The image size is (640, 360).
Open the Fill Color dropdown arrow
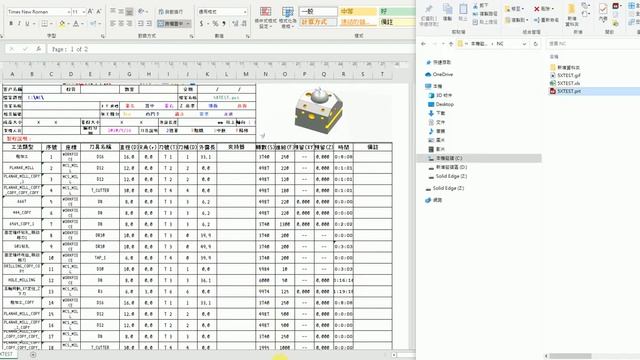tap(69, 24)
